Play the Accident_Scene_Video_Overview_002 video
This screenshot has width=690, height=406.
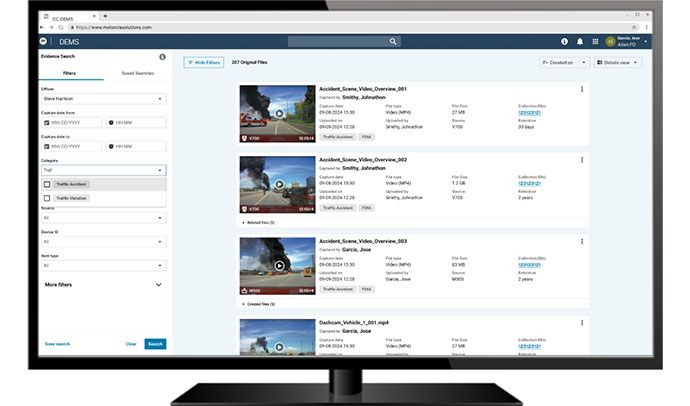pos(279,190)
